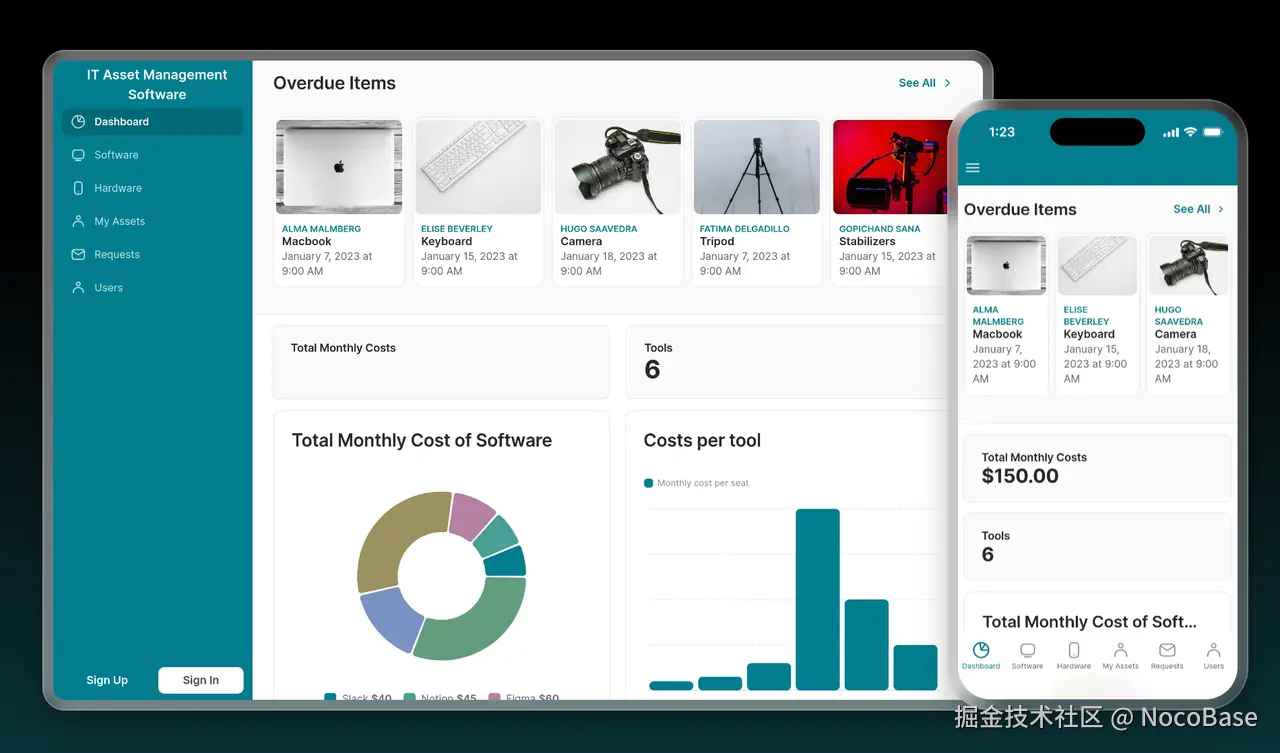Click ELISE BEVERLEY name on tablet card
The height and width of the screenshot is (753, 1280).
[x=457, y=229]
